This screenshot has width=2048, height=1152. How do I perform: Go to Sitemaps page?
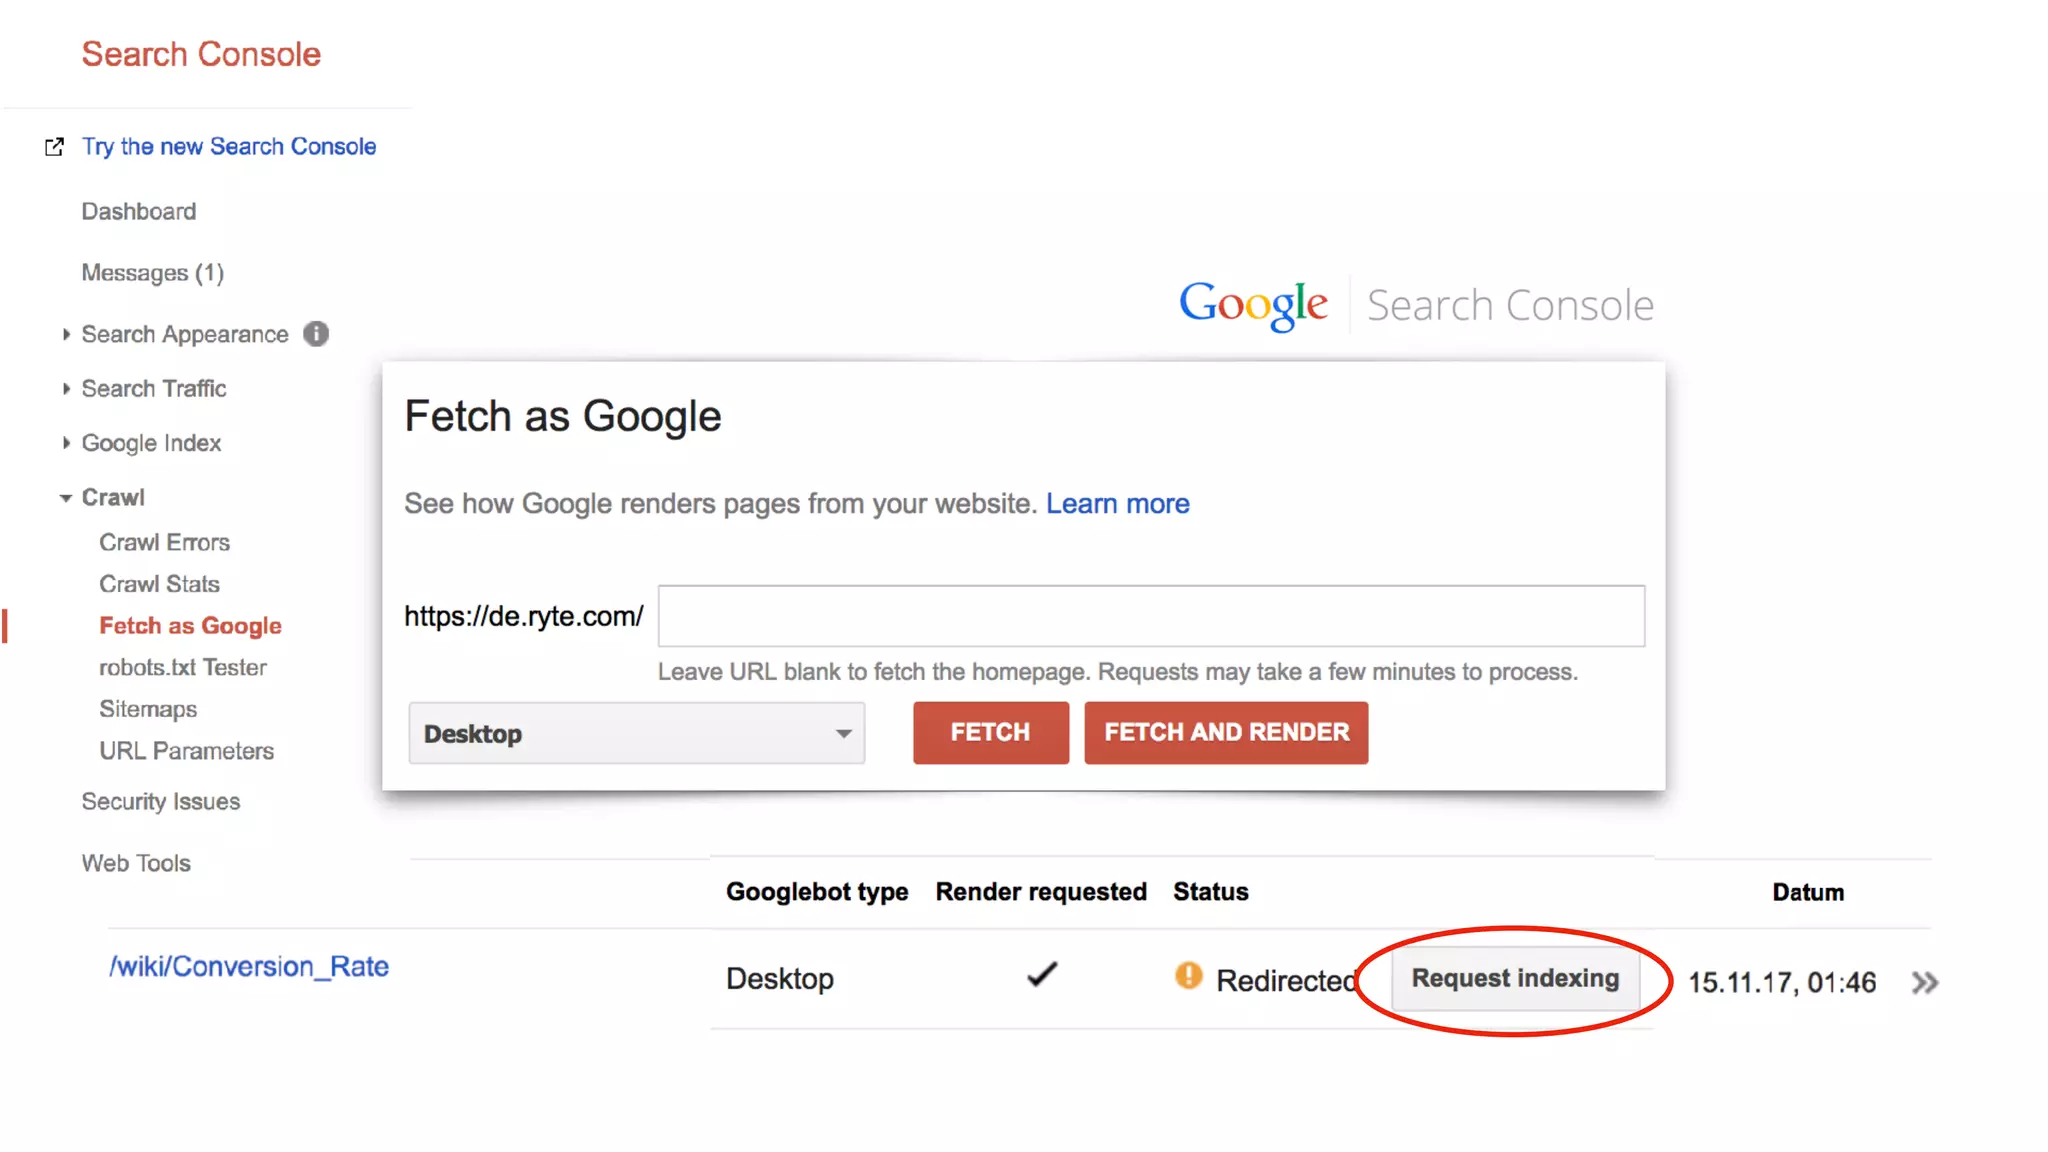coord(148,709)
